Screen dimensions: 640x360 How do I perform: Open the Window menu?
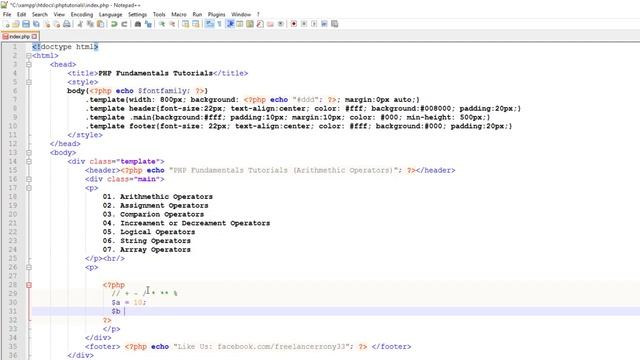click(241, 14)
